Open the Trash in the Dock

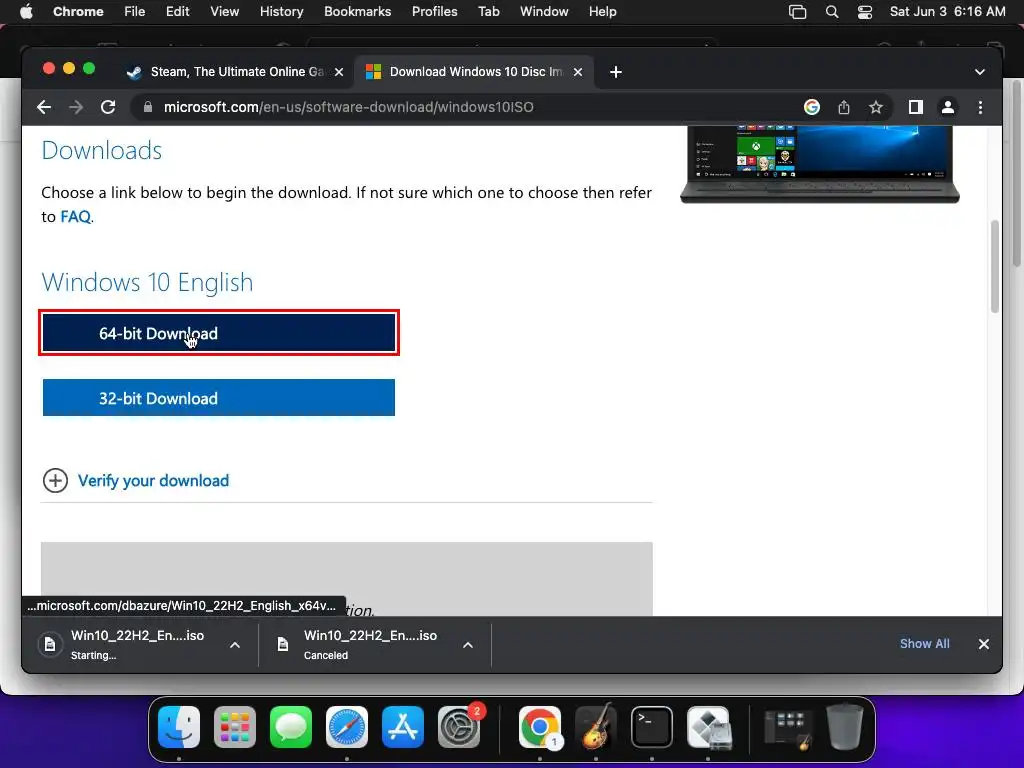(844, 727)
